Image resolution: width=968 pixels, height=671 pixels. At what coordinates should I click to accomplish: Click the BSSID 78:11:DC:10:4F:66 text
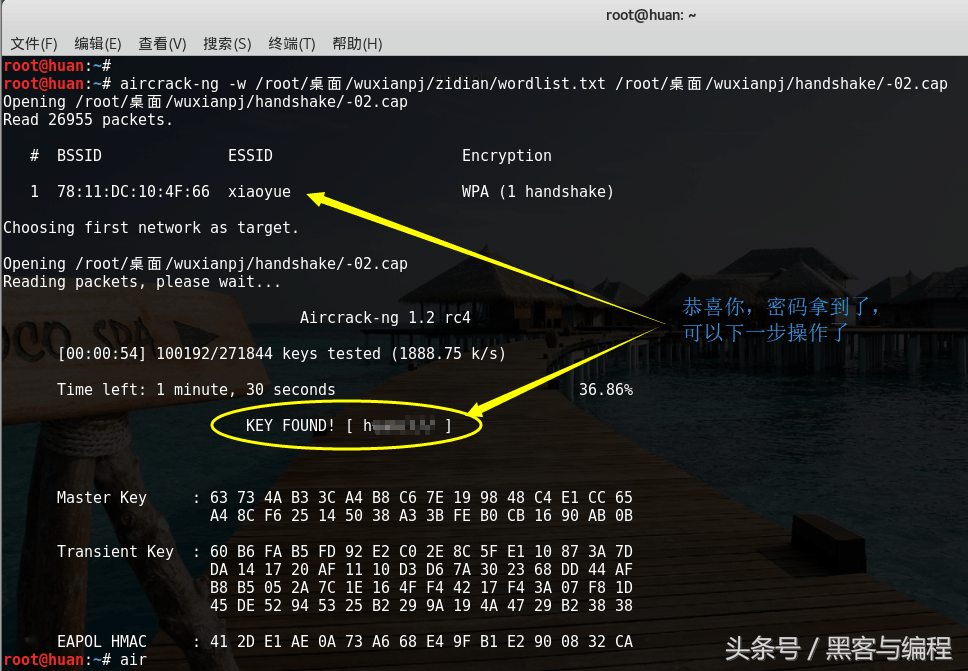[133, 192]
